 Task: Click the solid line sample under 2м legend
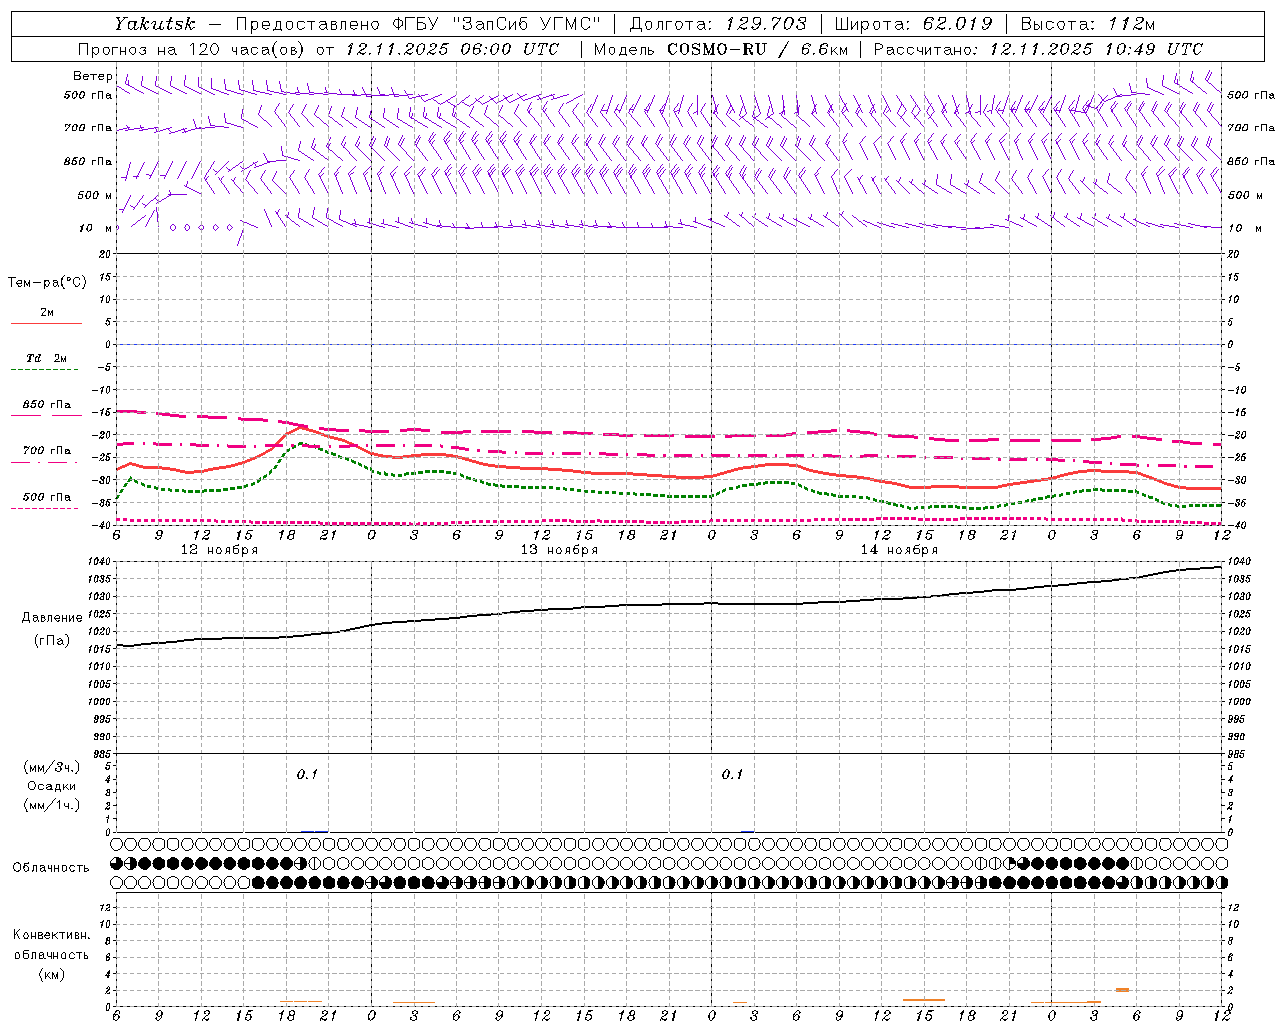pos(47,324)
